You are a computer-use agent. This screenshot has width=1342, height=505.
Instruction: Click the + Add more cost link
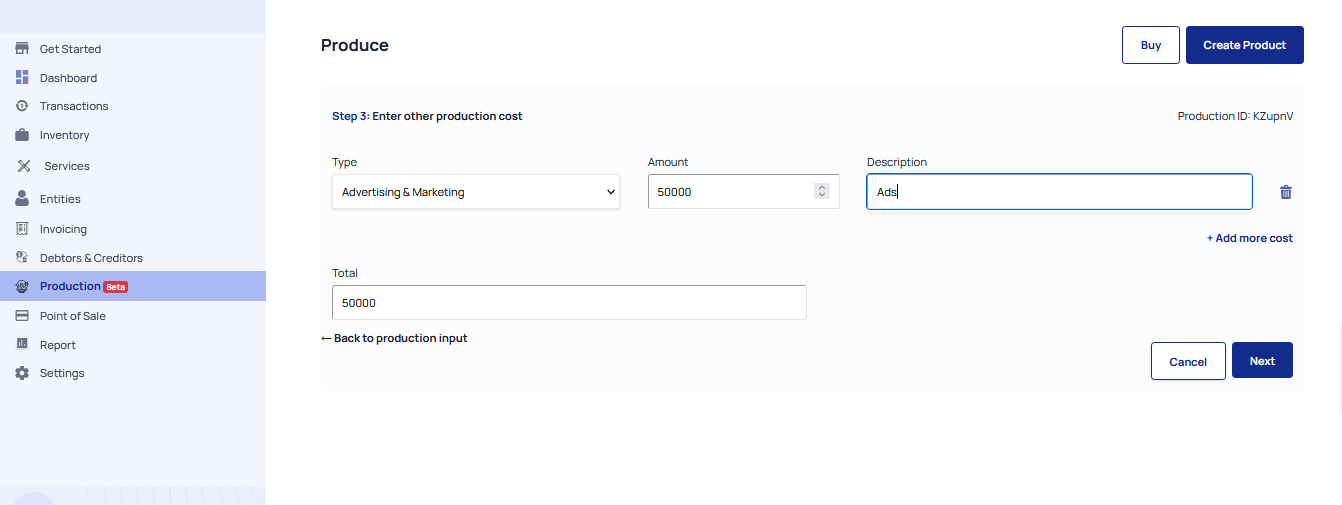click(x=1250, y=238)
